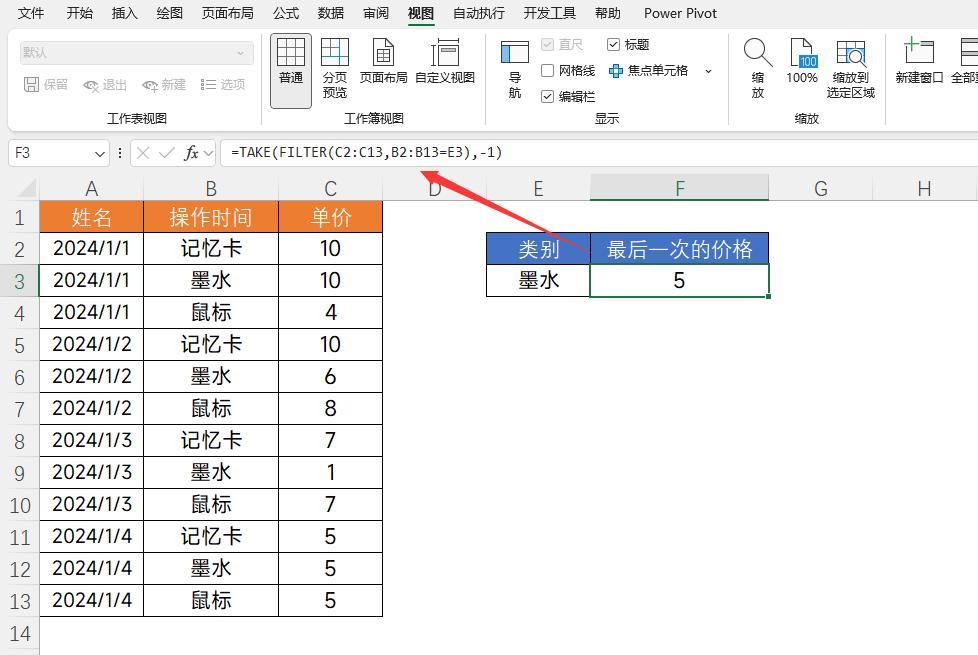Click the Insert Function fx button
This screenshot has width=978, height=655.
pyautogui.click(x=191, y=153)
